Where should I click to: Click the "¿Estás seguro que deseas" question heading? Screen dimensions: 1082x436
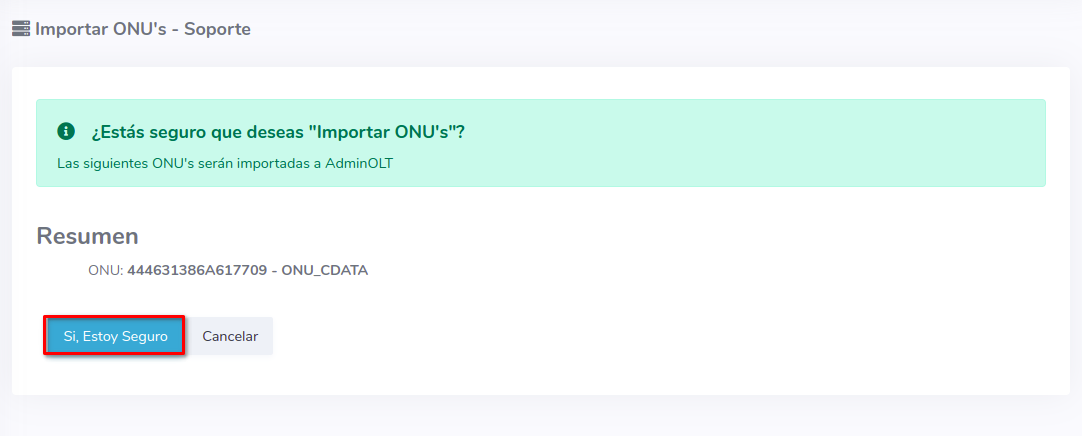tap(188, 132)
